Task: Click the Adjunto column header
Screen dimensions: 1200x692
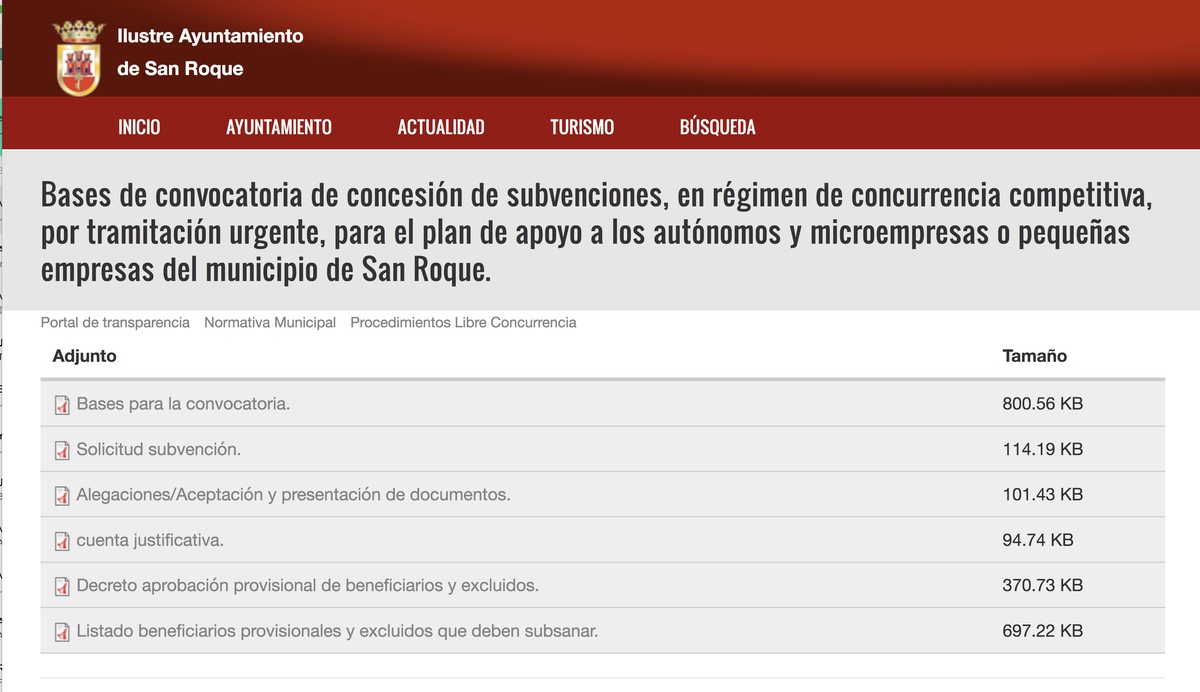Action: tap(85, 356)
